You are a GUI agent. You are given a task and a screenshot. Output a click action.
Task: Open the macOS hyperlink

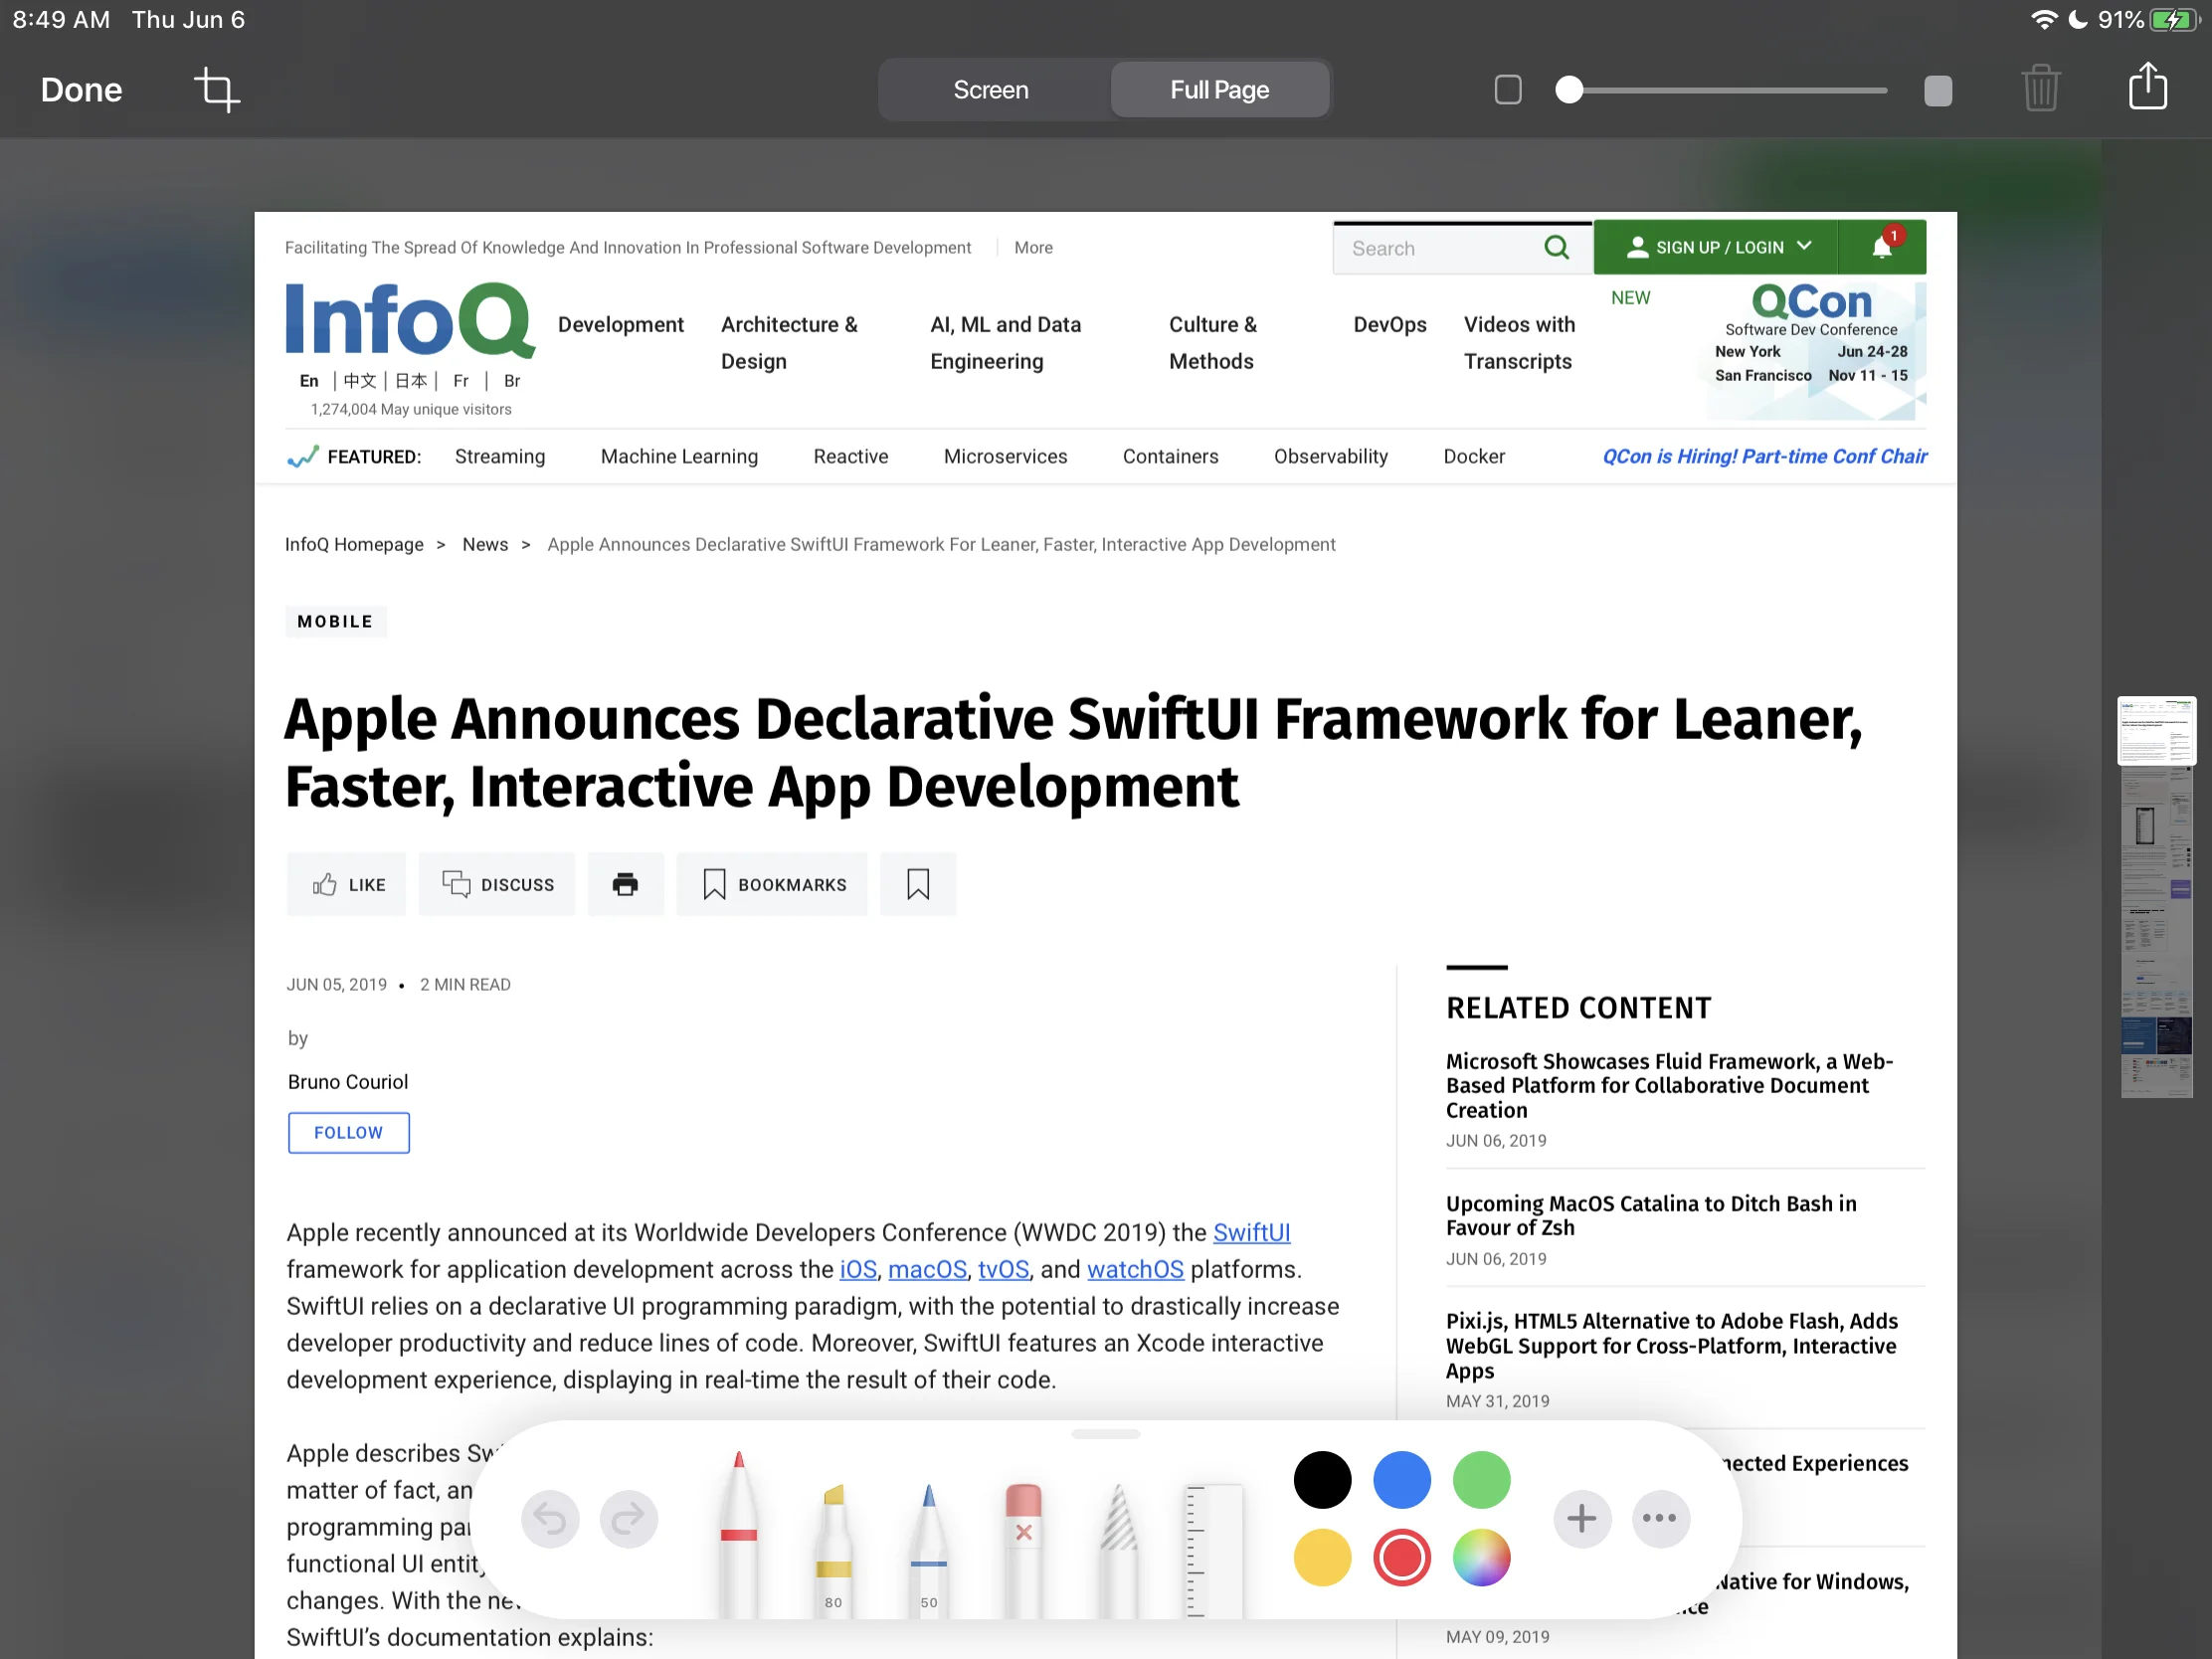pos(927,1269)
